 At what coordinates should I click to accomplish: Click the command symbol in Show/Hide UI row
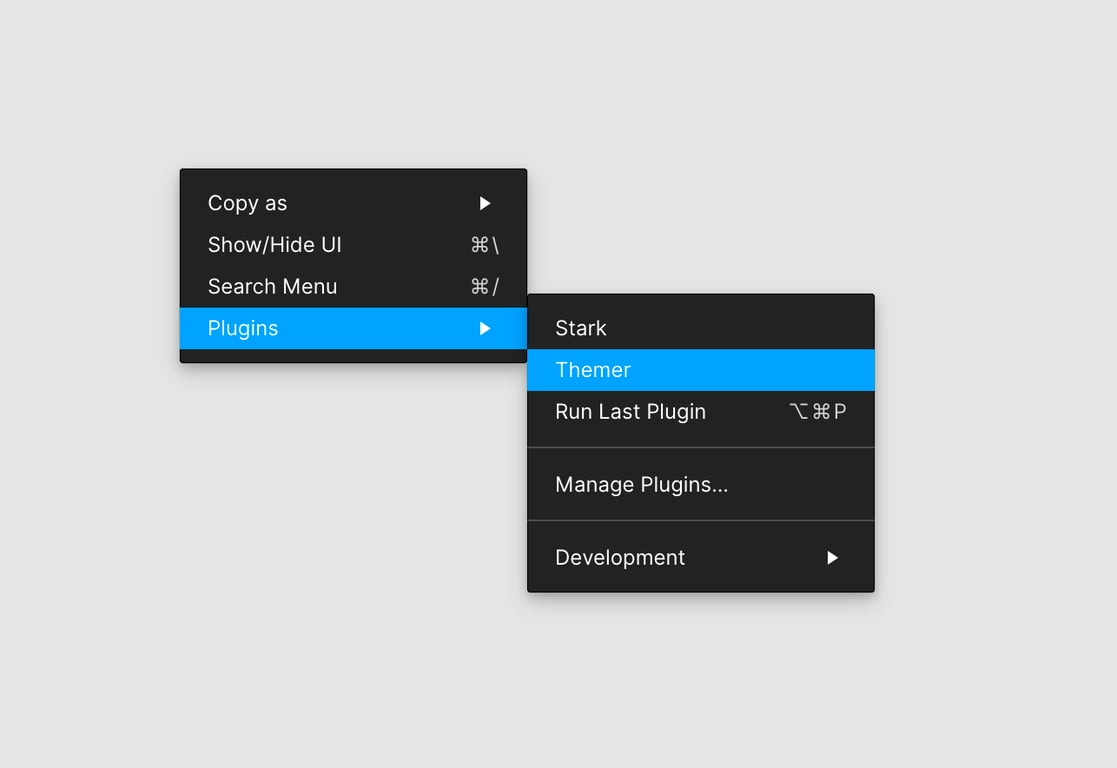click(479, 245)
